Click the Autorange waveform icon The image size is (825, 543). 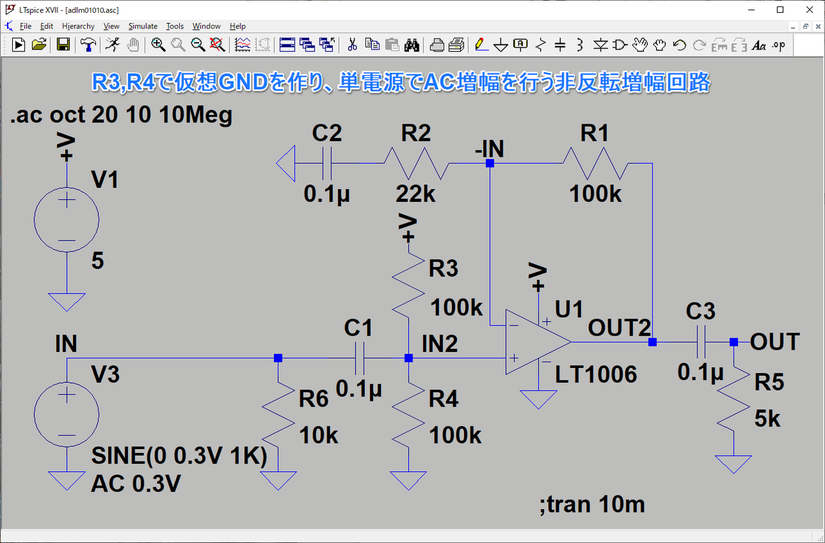pyautogui.click(x=243, y=45)
